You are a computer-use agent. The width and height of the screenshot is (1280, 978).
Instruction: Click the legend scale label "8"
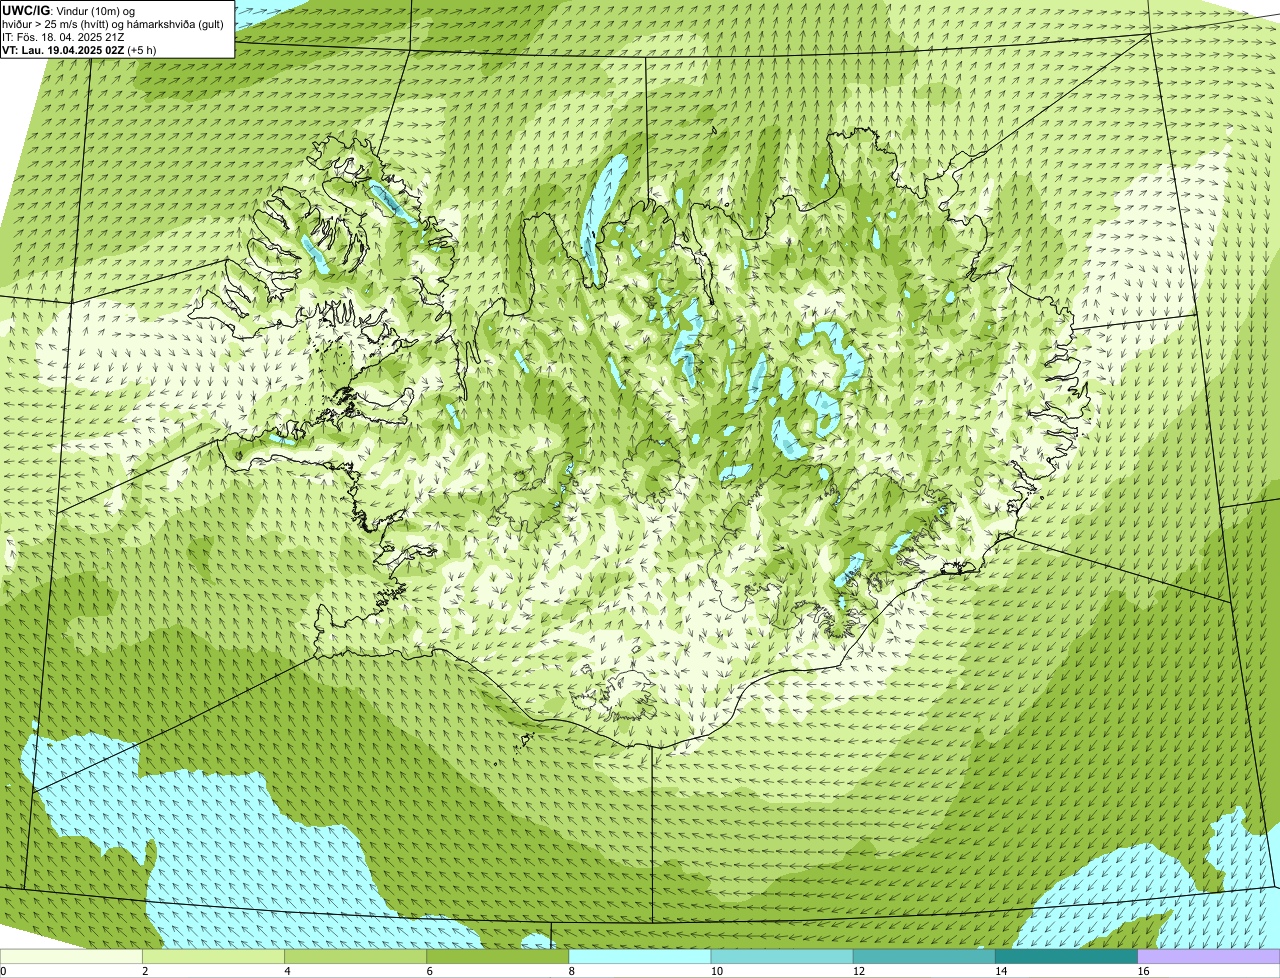click(x=571, y=971)
